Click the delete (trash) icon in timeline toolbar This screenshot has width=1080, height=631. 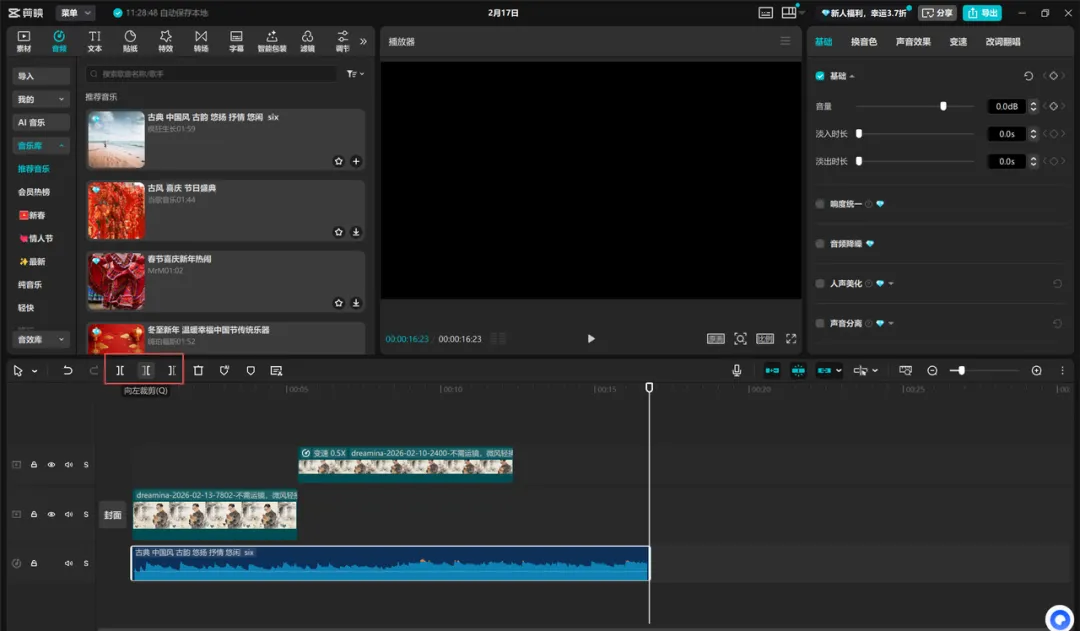click(x=198, y=370)
